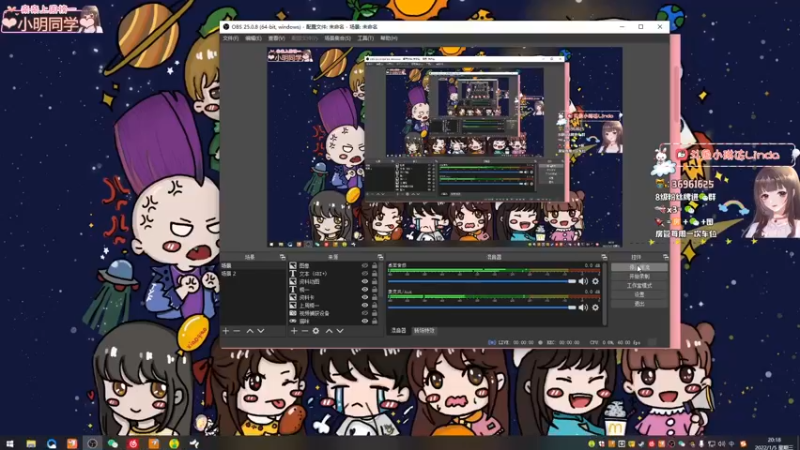Open desktop audio settings gear

(595, 281)
